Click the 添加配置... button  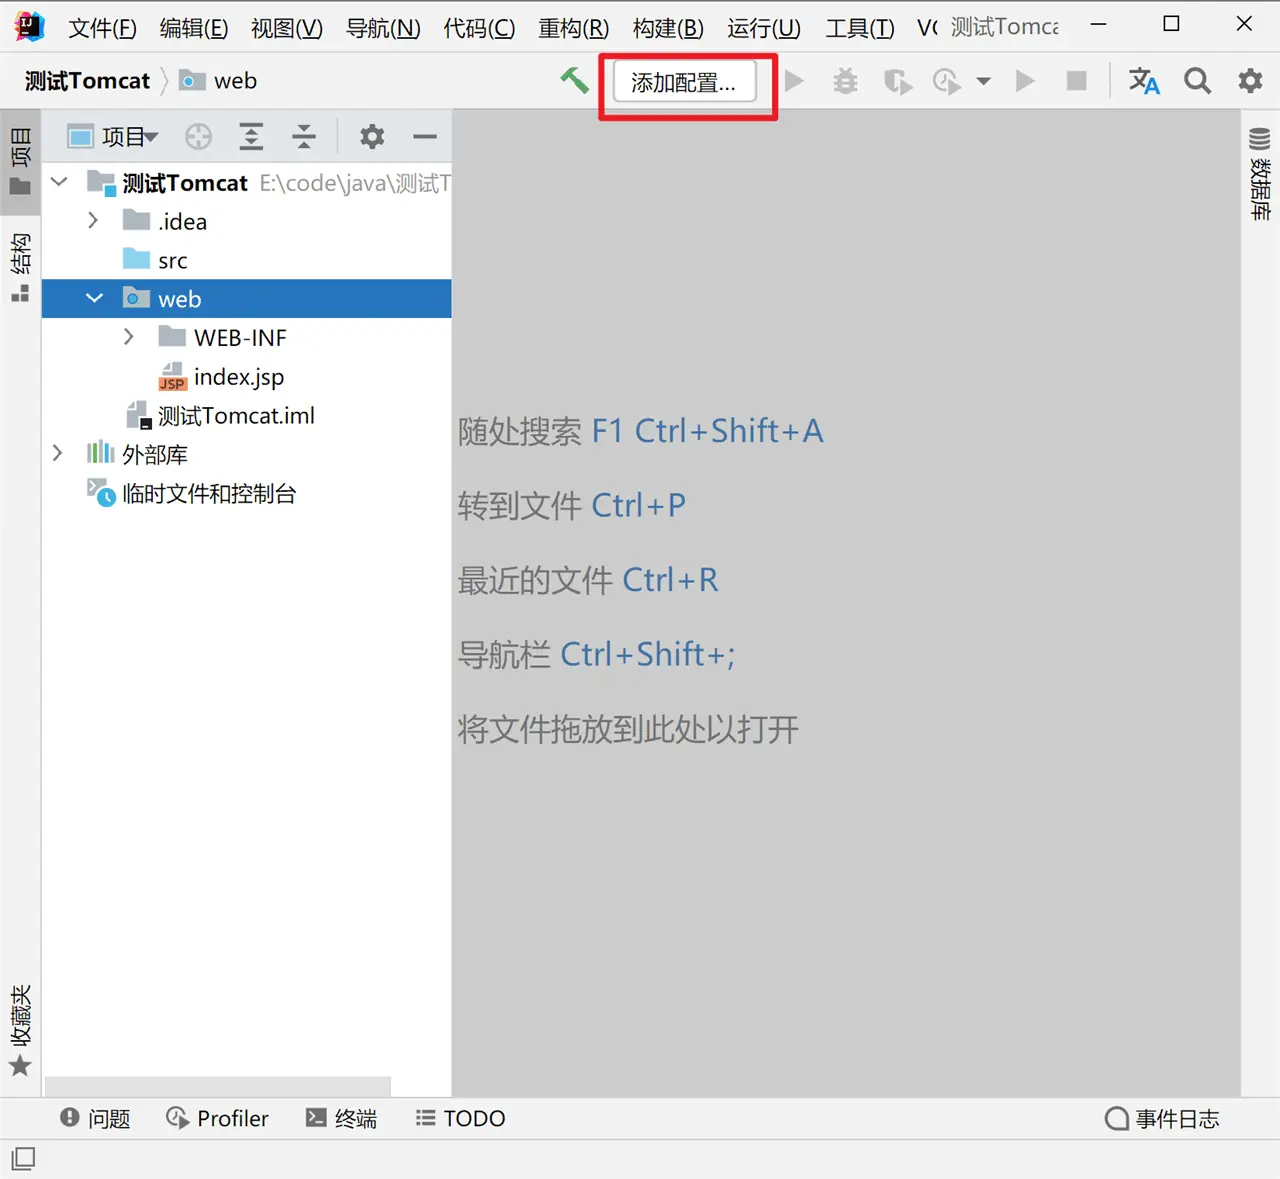(x=683, y=82)
